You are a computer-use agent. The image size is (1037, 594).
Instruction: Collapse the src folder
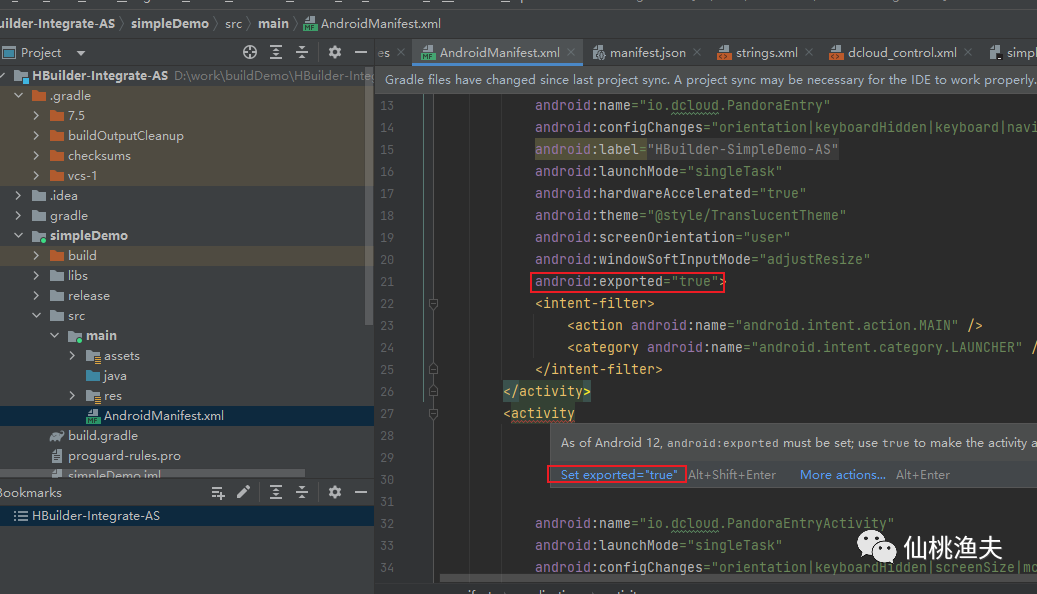pyautogui.click(x=36, y=316)
